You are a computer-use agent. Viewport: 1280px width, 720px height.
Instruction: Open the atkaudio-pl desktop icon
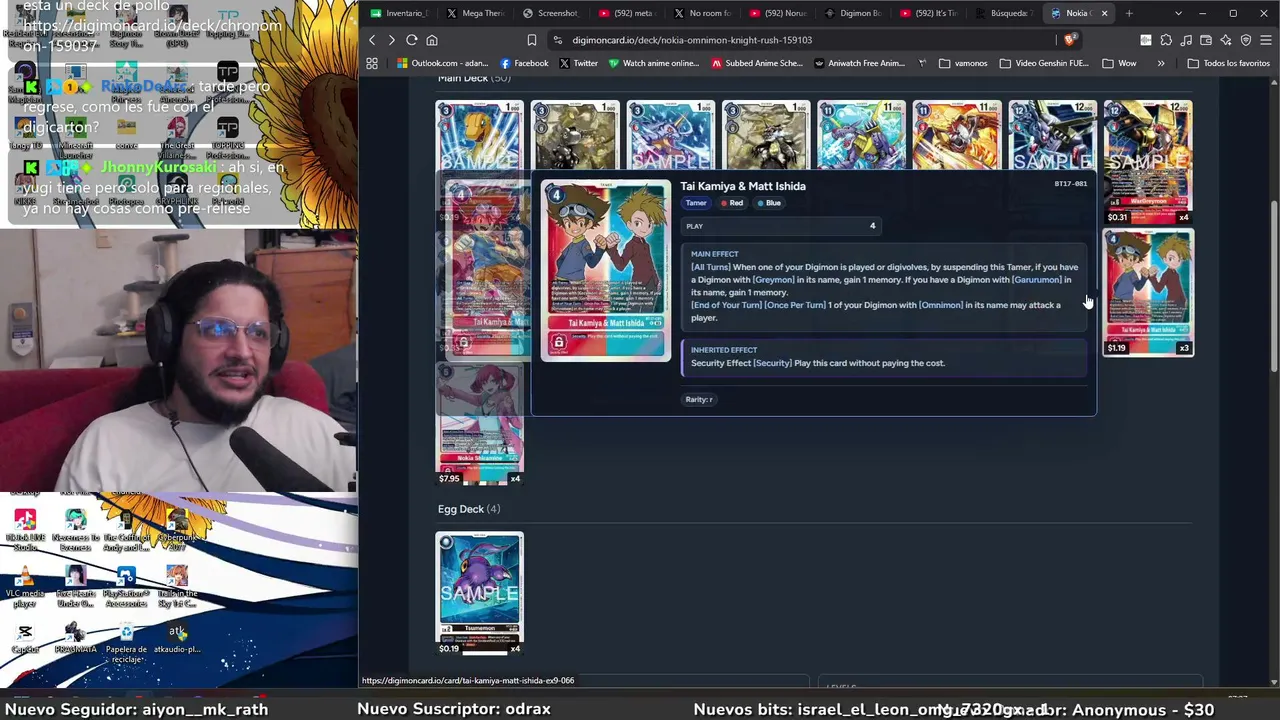tap(177, 638)
